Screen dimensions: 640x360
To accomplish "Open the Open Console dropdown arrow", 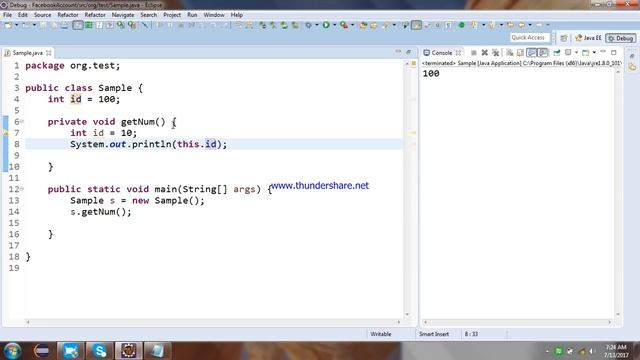I will point(594,53).
